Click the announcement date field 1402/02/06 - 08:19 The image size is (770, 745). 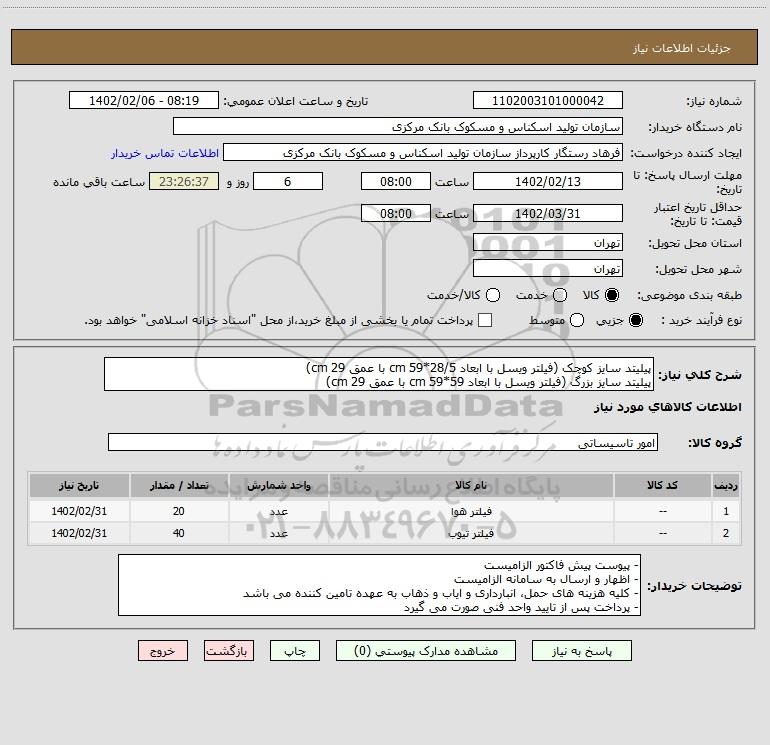click(x=144, y=100)
